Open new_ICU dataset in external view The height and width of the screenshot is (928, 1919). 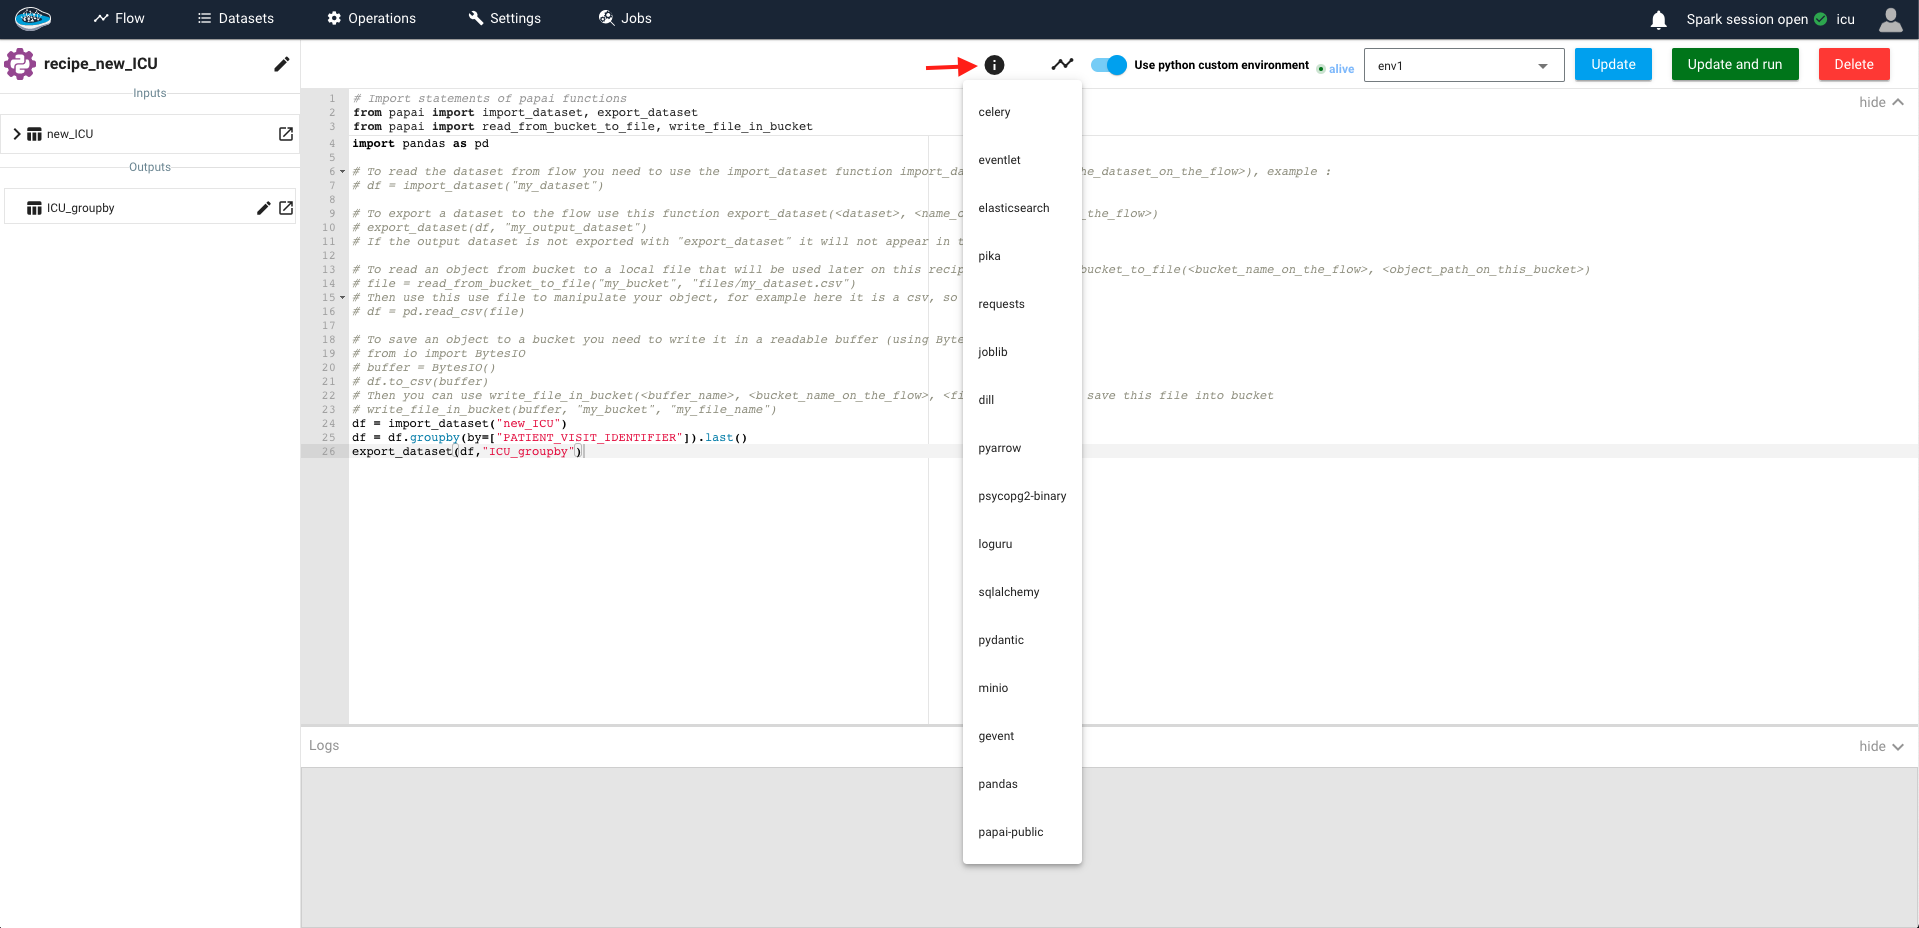coord(286,134)
